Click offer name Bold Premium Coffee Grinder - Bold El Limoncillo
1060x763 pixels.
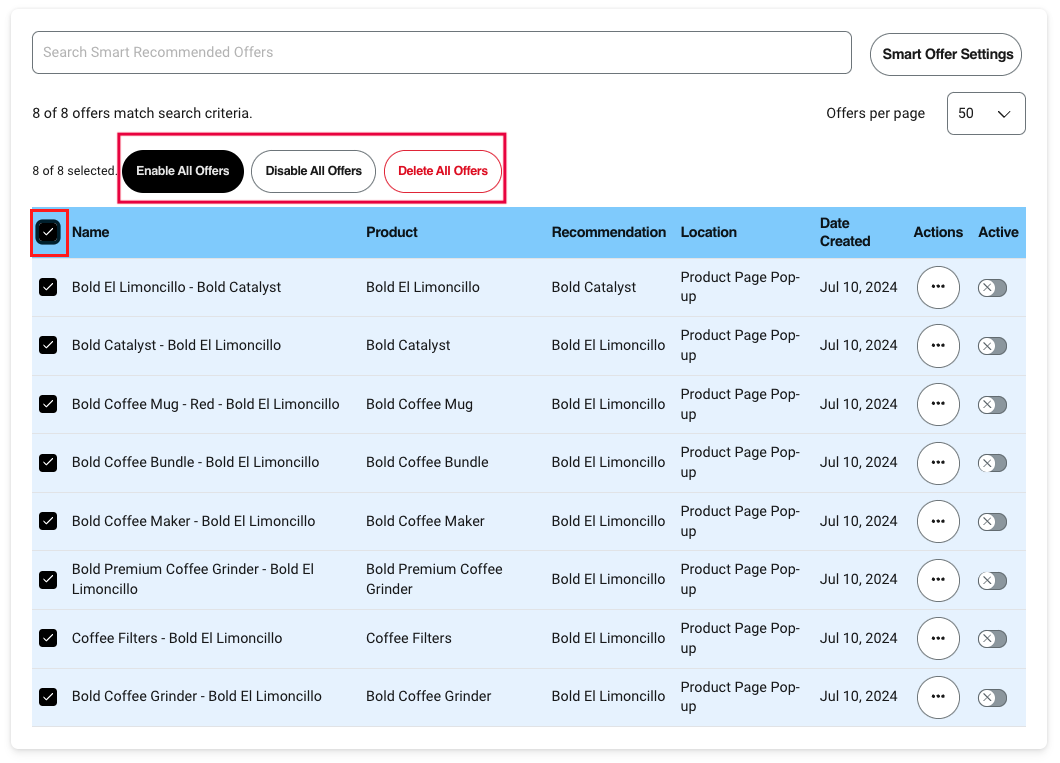[x=193, y=579]
